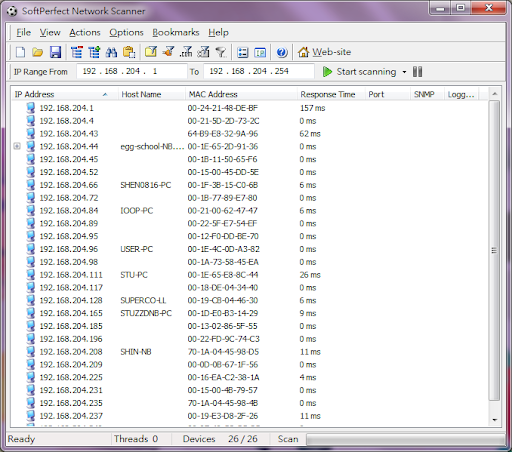The width and height of the screenshot is (512, 452).
Task: Open the Help menu
Action: [x=219, y=32]
